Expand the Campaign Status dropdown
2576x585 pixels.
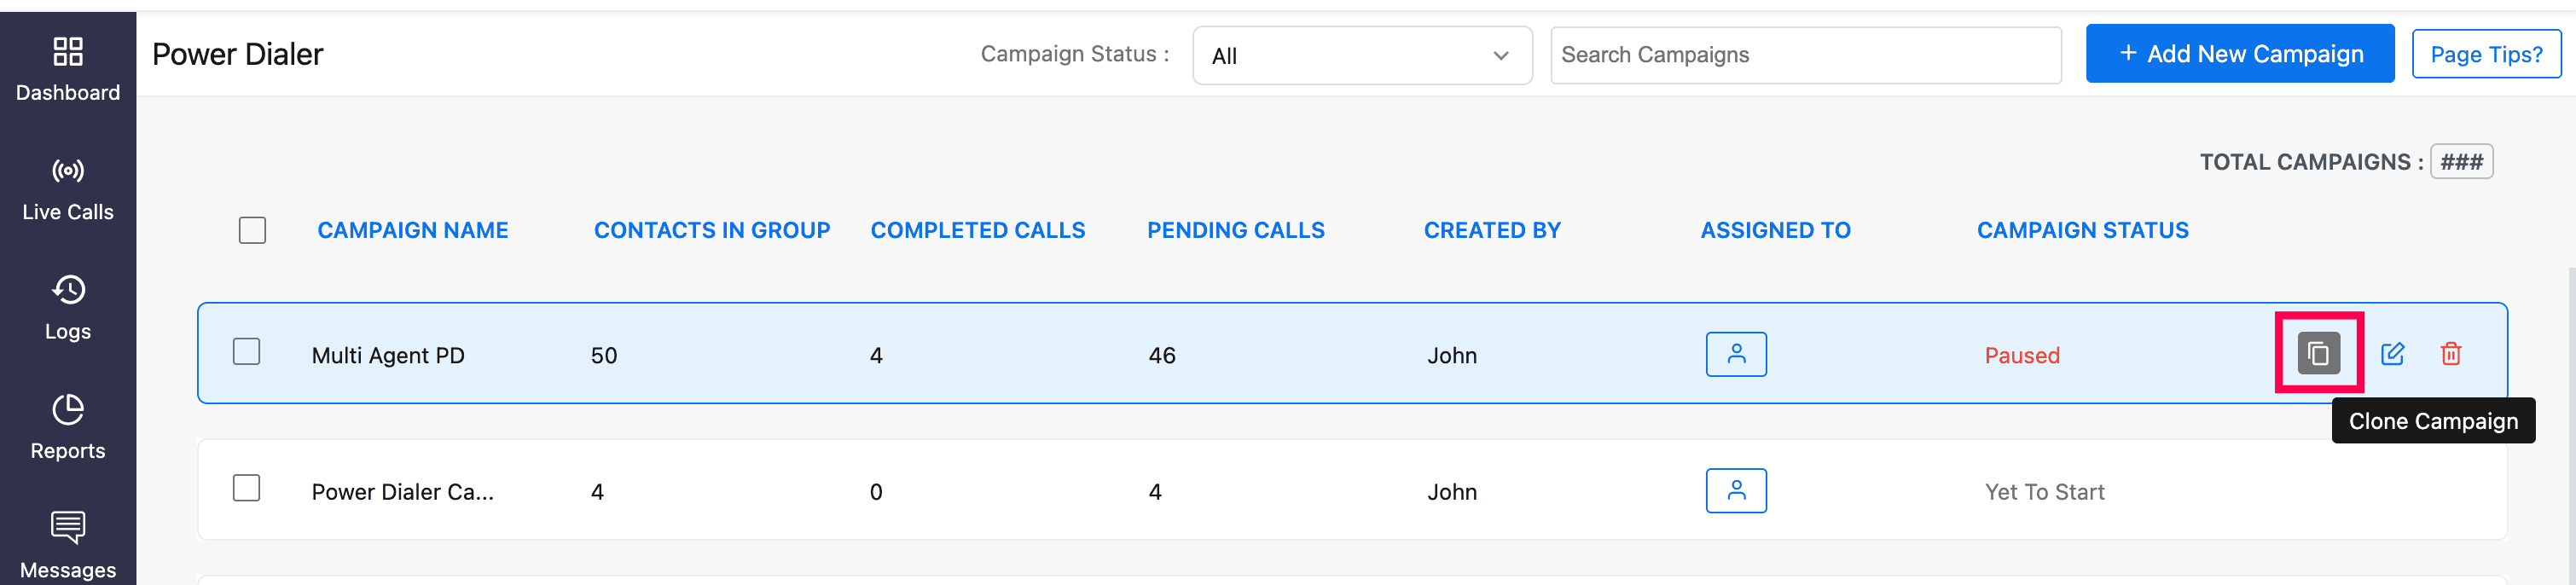click(x=1361, y=56)
